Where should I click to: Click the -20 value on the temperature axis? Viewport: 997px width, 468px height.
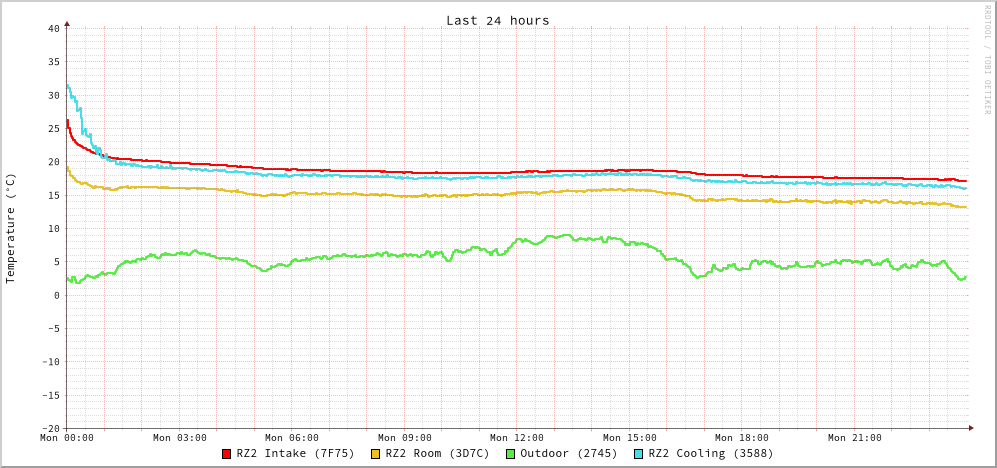coord(50,428)
